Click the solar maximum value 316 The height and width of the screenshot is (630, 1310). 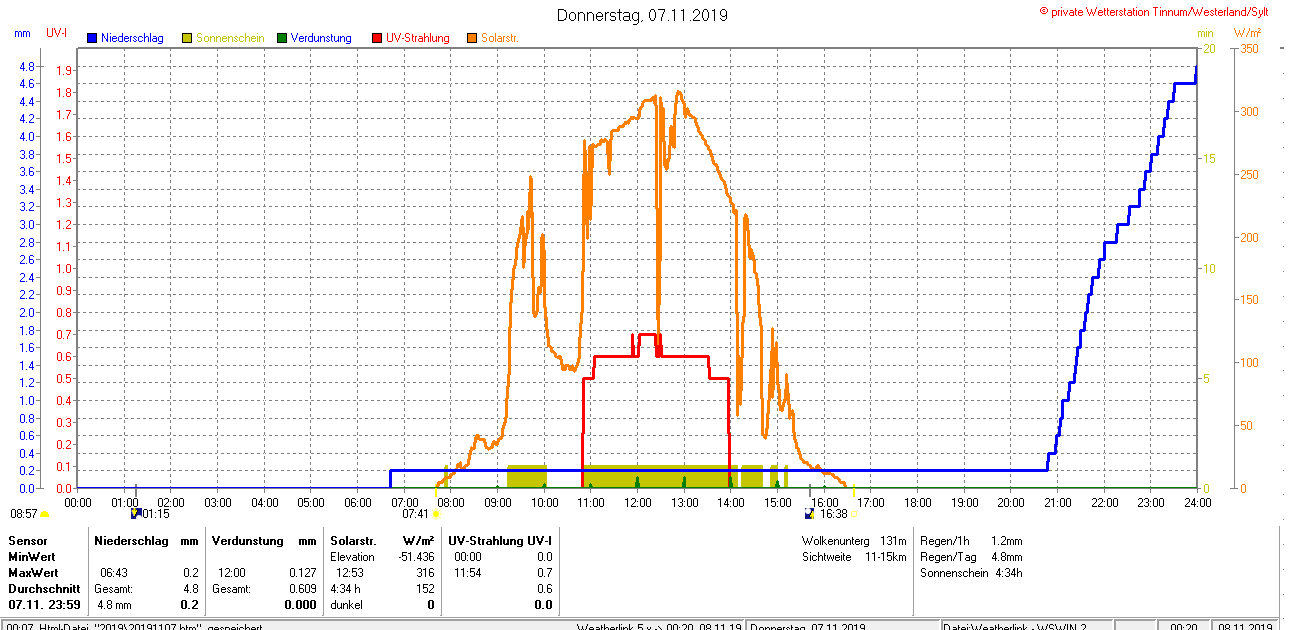[x=425, y=573]
